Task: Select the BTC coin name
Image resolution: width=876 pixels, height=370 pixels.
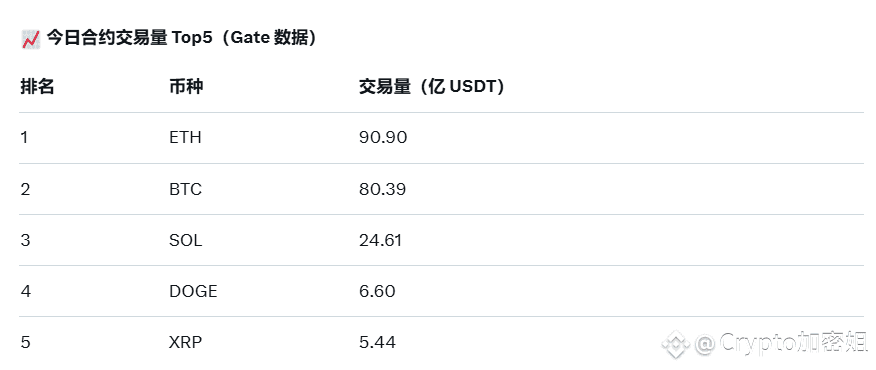Action: coord(185,189)
